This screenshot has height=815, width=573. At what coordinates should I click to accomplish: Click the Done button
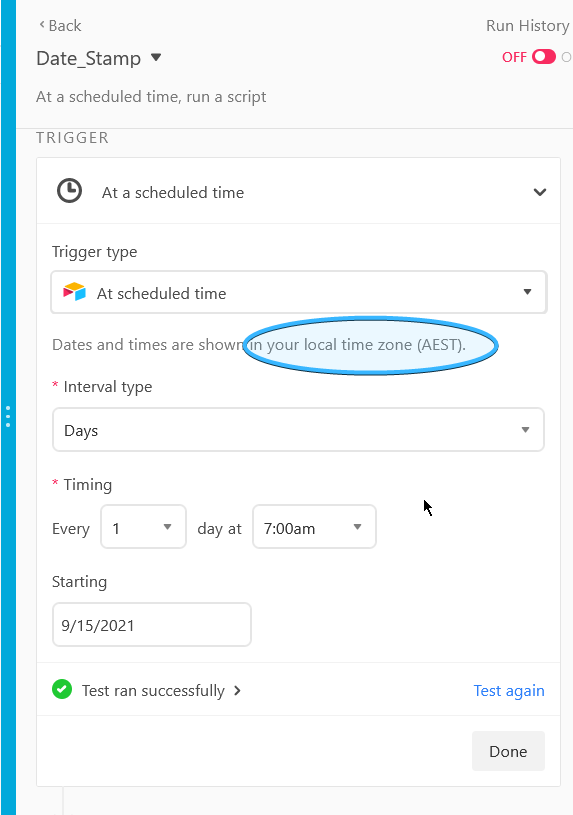click(x=508, y=751)
